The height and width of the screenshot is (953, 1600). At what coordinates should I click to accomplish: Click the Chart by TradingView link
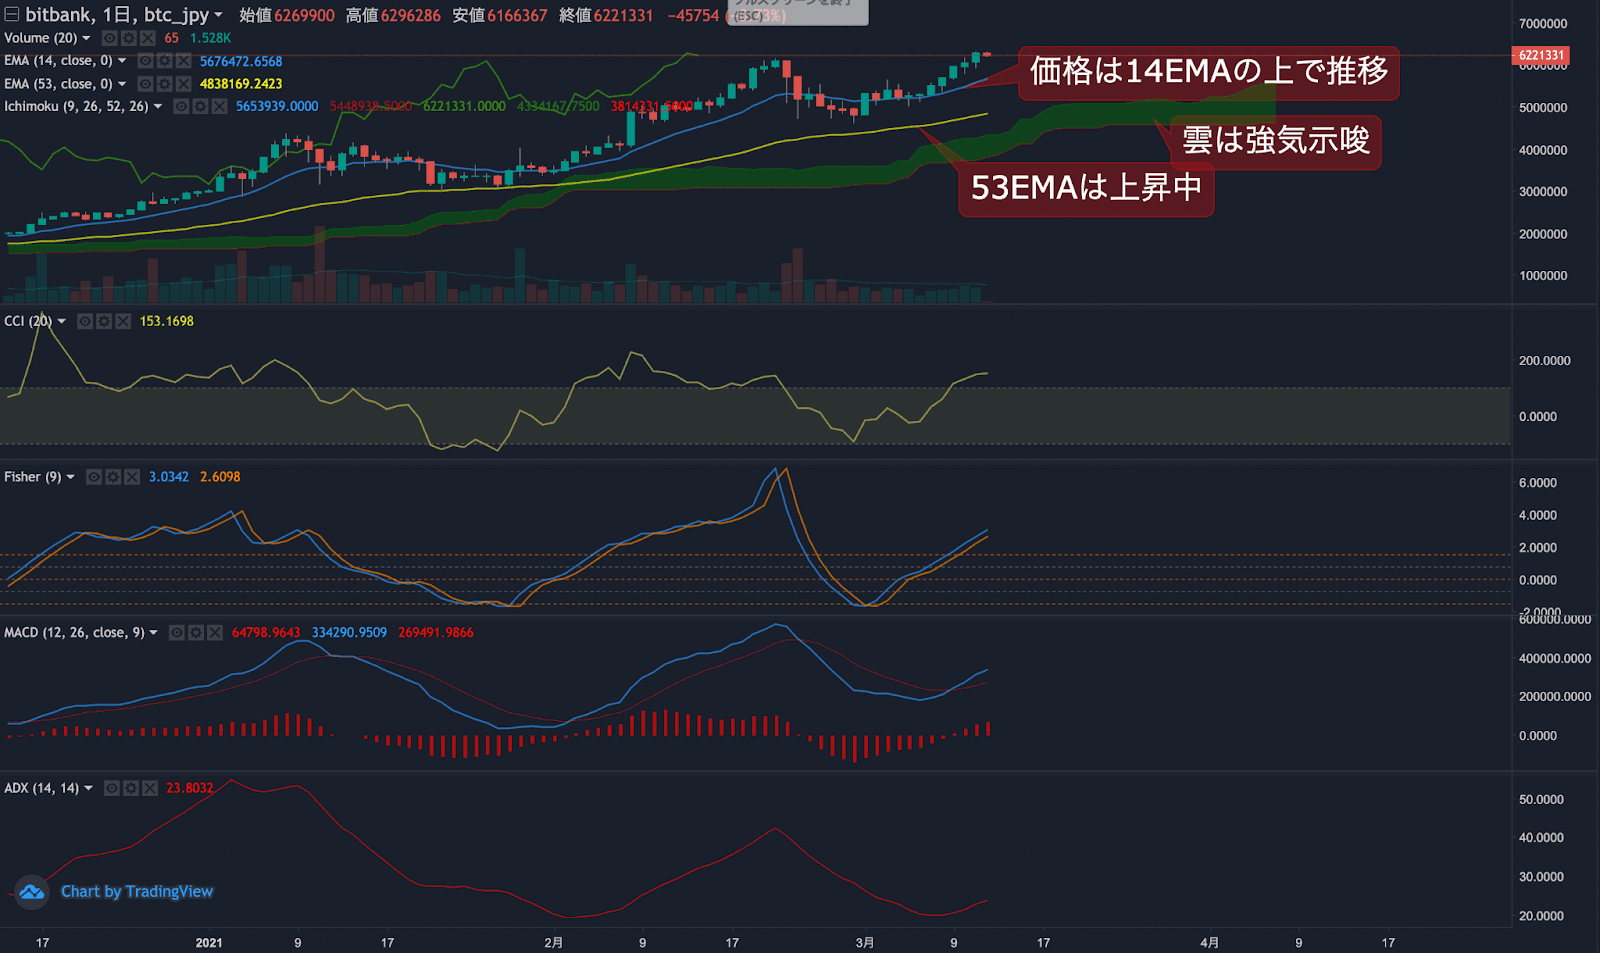point(137,891)
